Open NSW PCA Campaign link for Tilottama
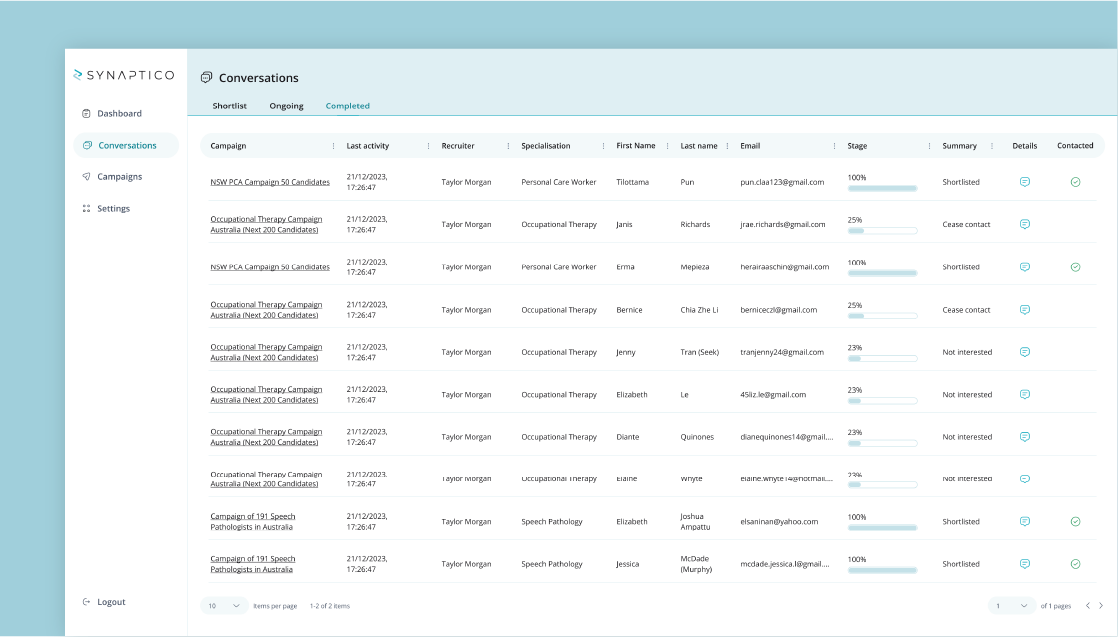The width and height of the screenshot is (1118, 637). (x=270, y=182)
